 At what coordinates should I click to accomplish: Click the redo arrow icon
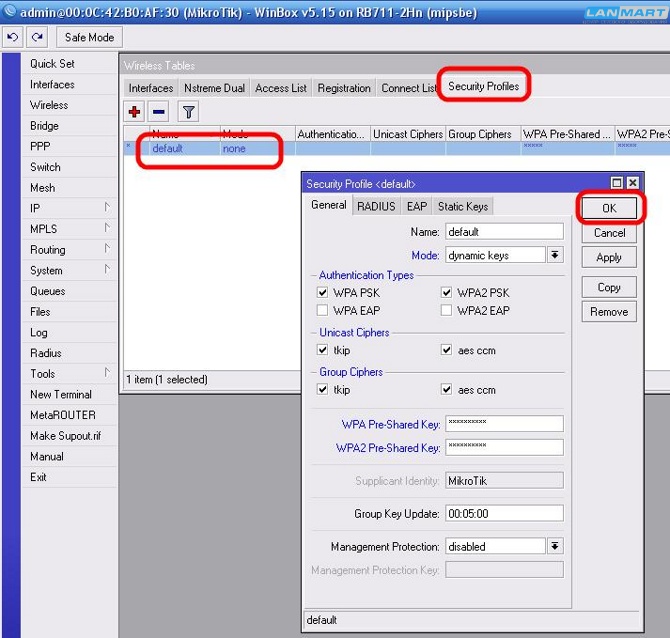click(37, 37)
